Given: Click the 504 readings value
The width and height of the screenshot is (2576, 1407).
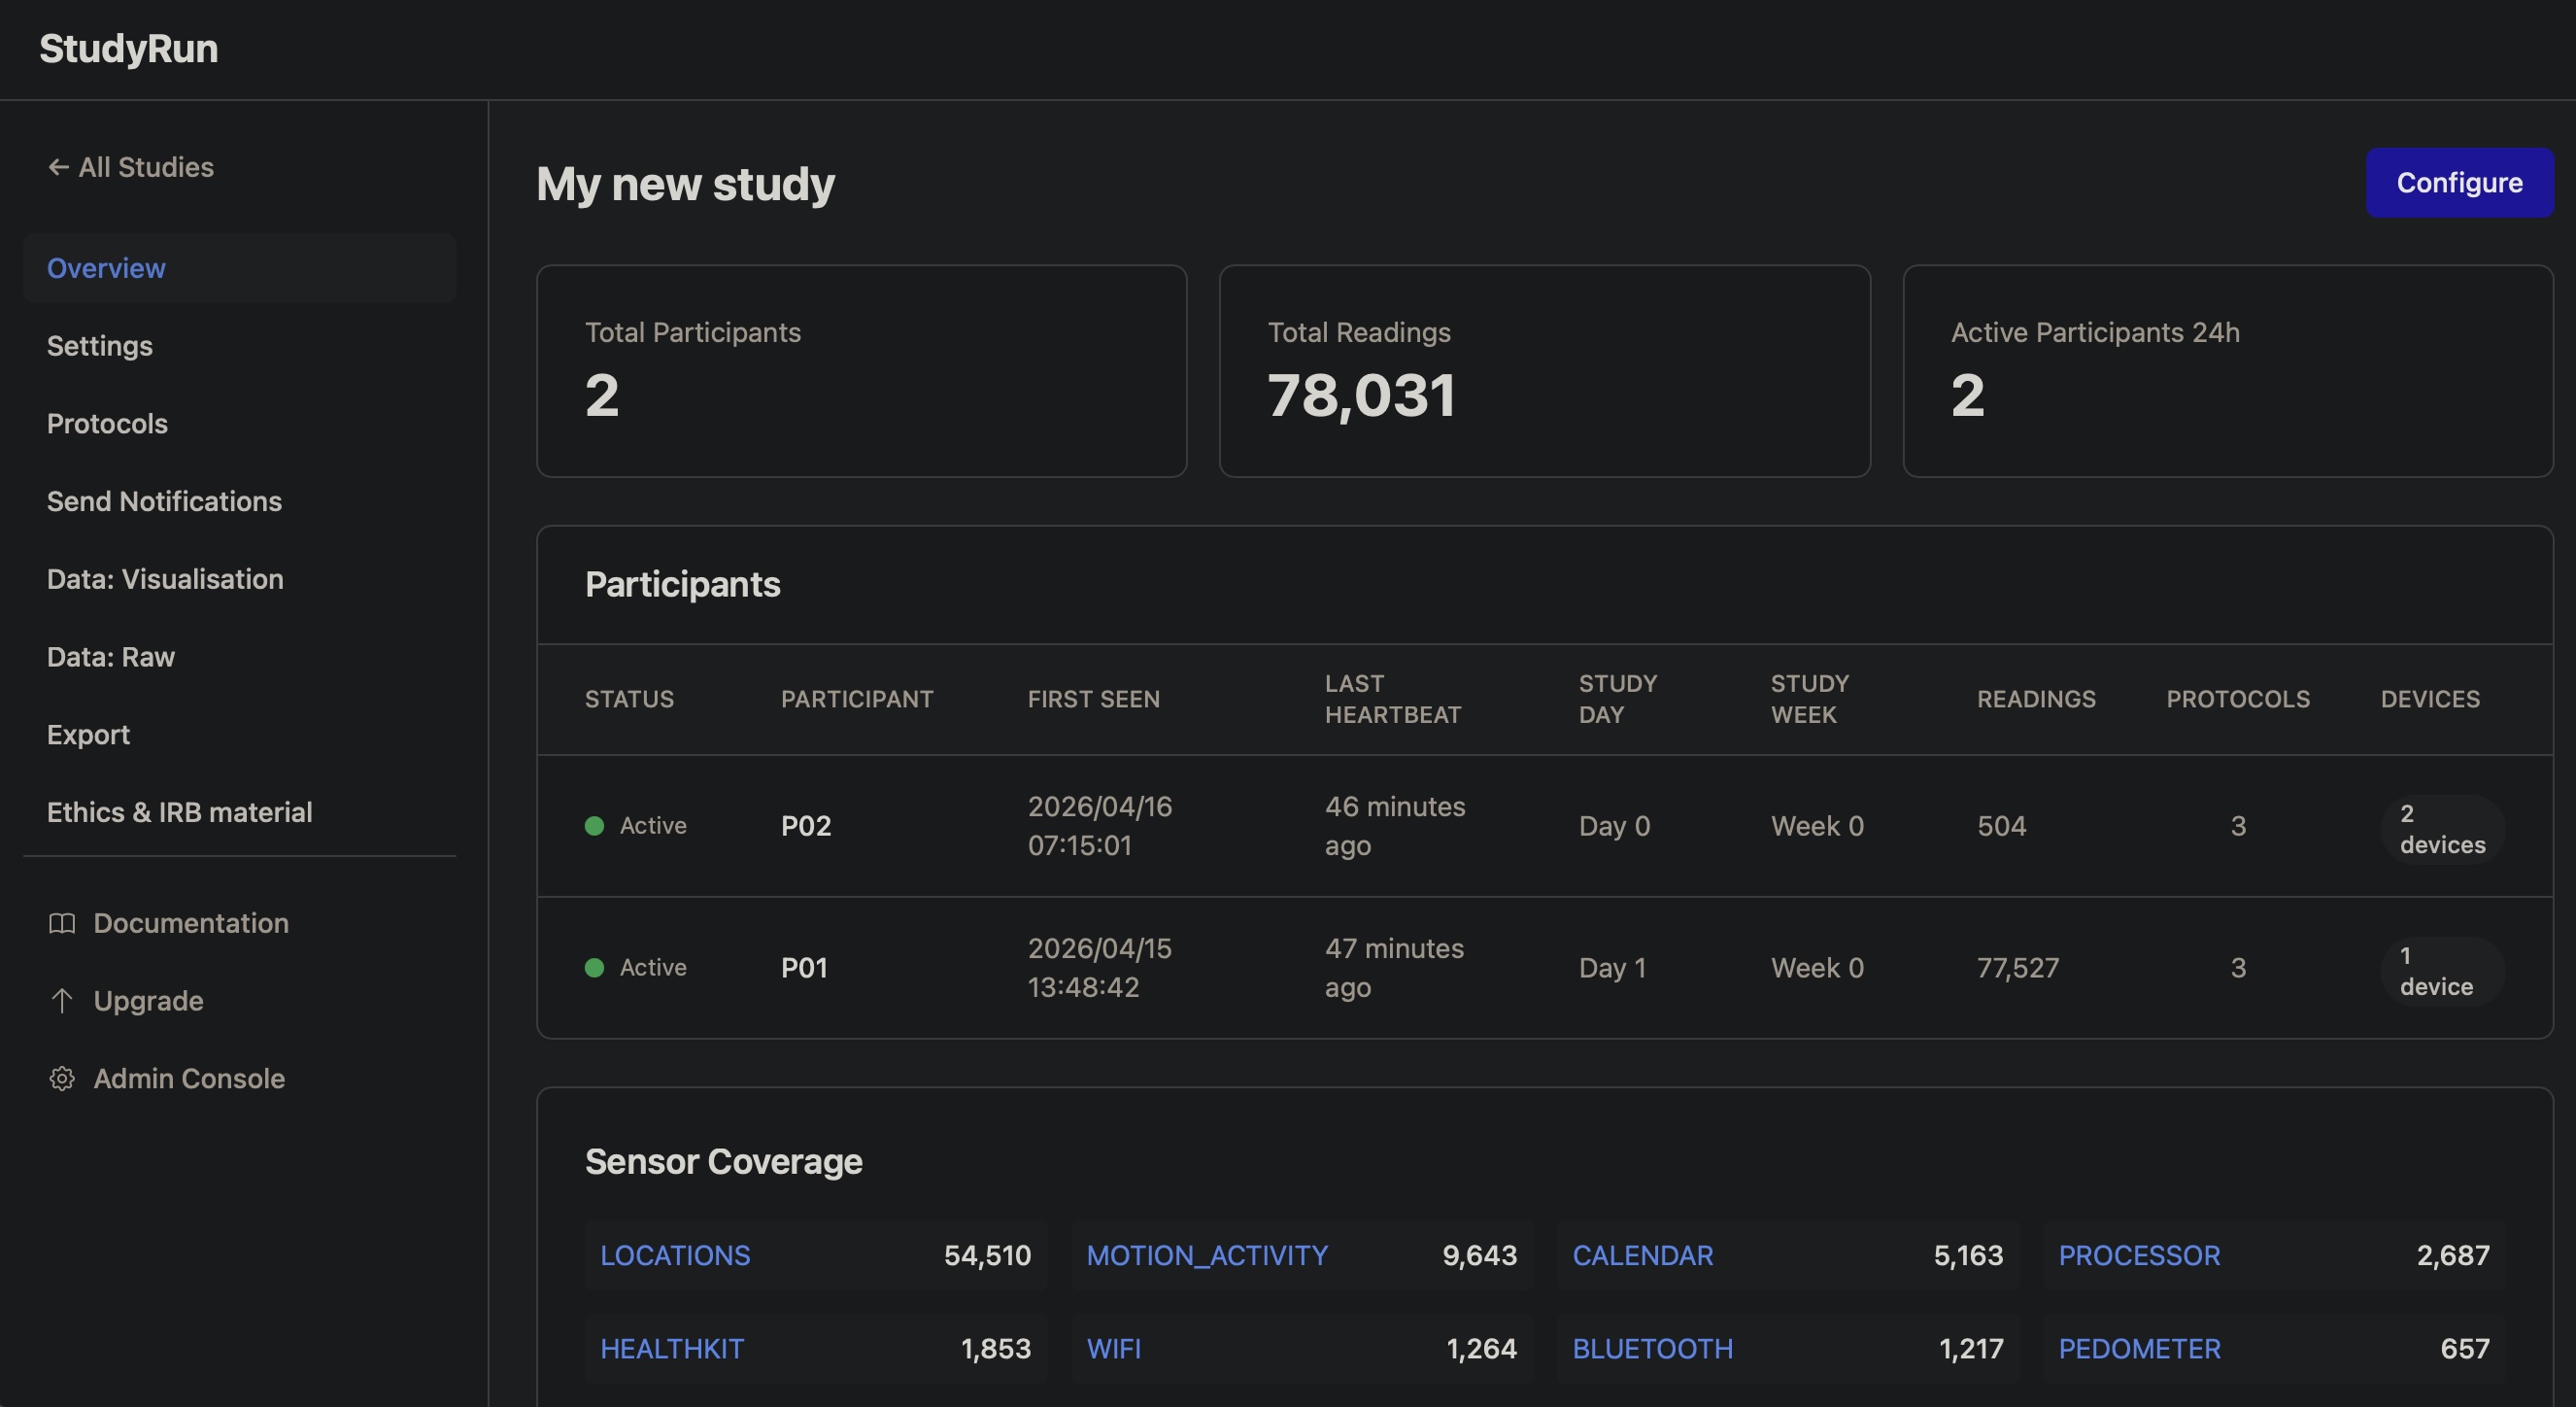Looking at the screenshot, I should 2001,826.
